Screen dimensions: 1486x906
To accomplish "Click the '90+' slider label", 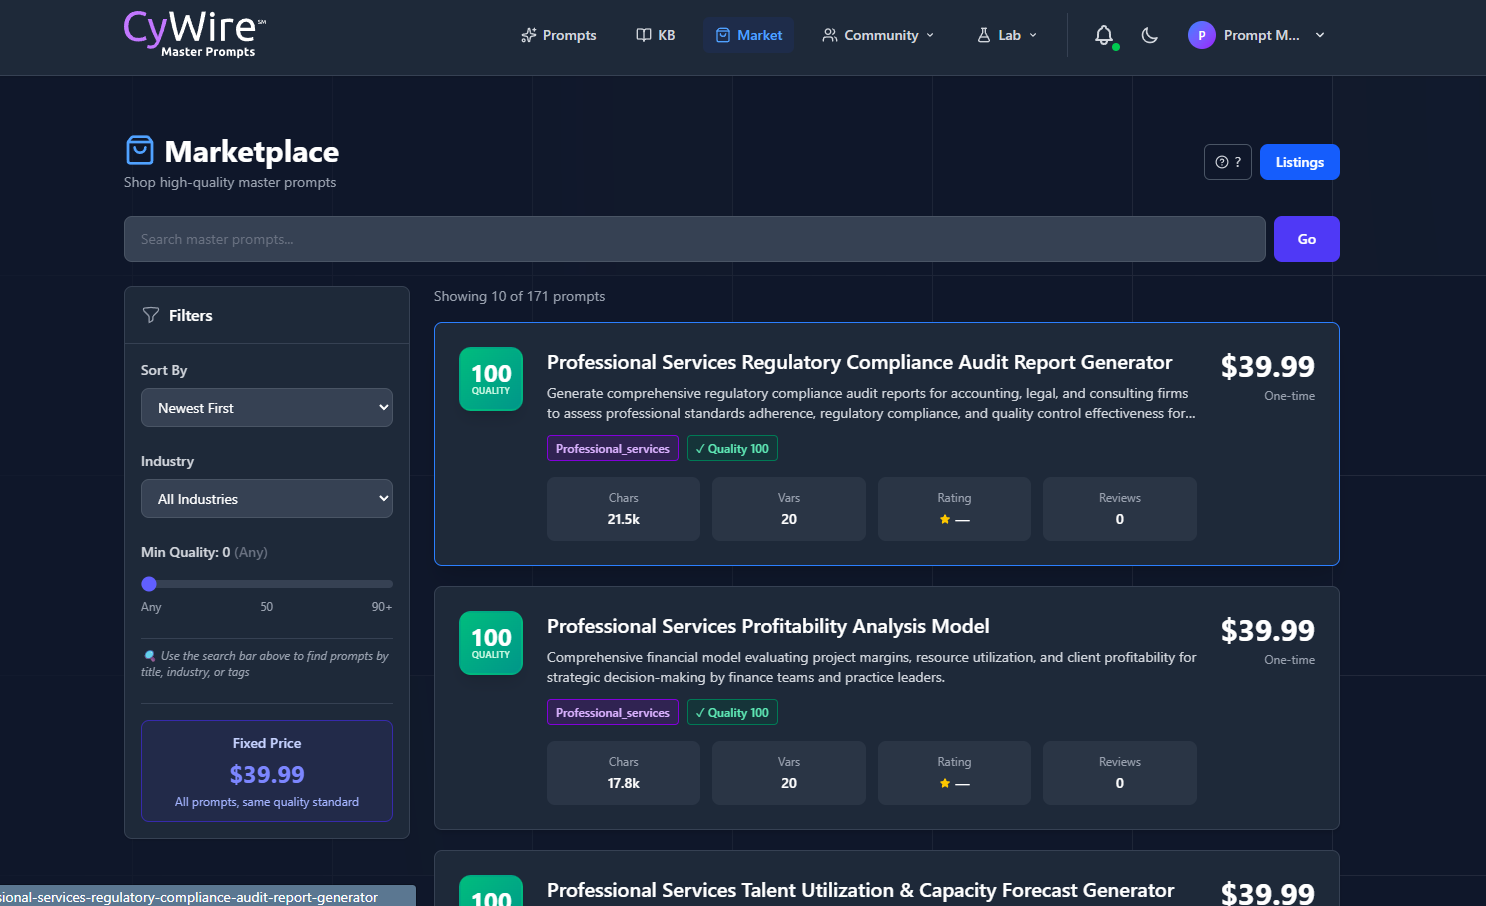I will (382, 607).
